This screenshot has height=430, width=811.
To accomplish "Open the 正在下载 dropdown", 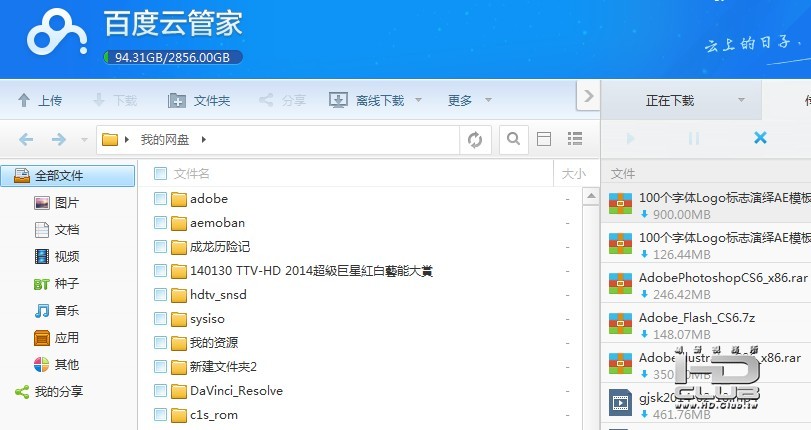I will click(x=741, y=100).
